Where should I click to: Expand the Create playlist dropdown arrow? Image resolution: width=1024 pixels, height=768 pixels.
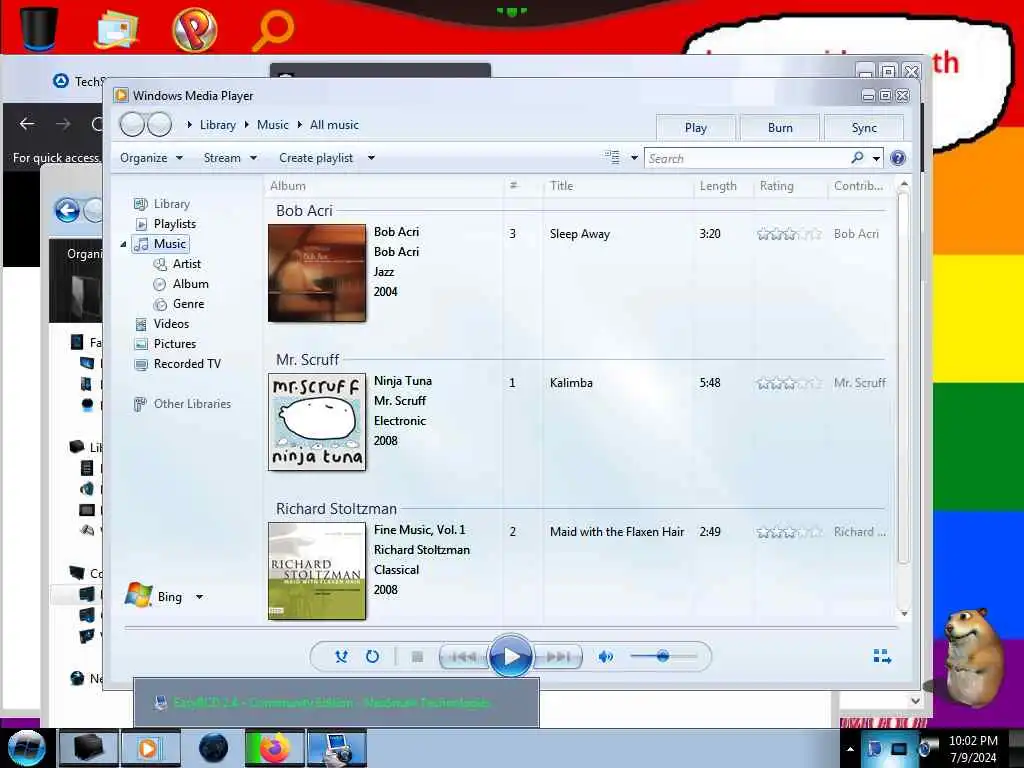[371, 158]
